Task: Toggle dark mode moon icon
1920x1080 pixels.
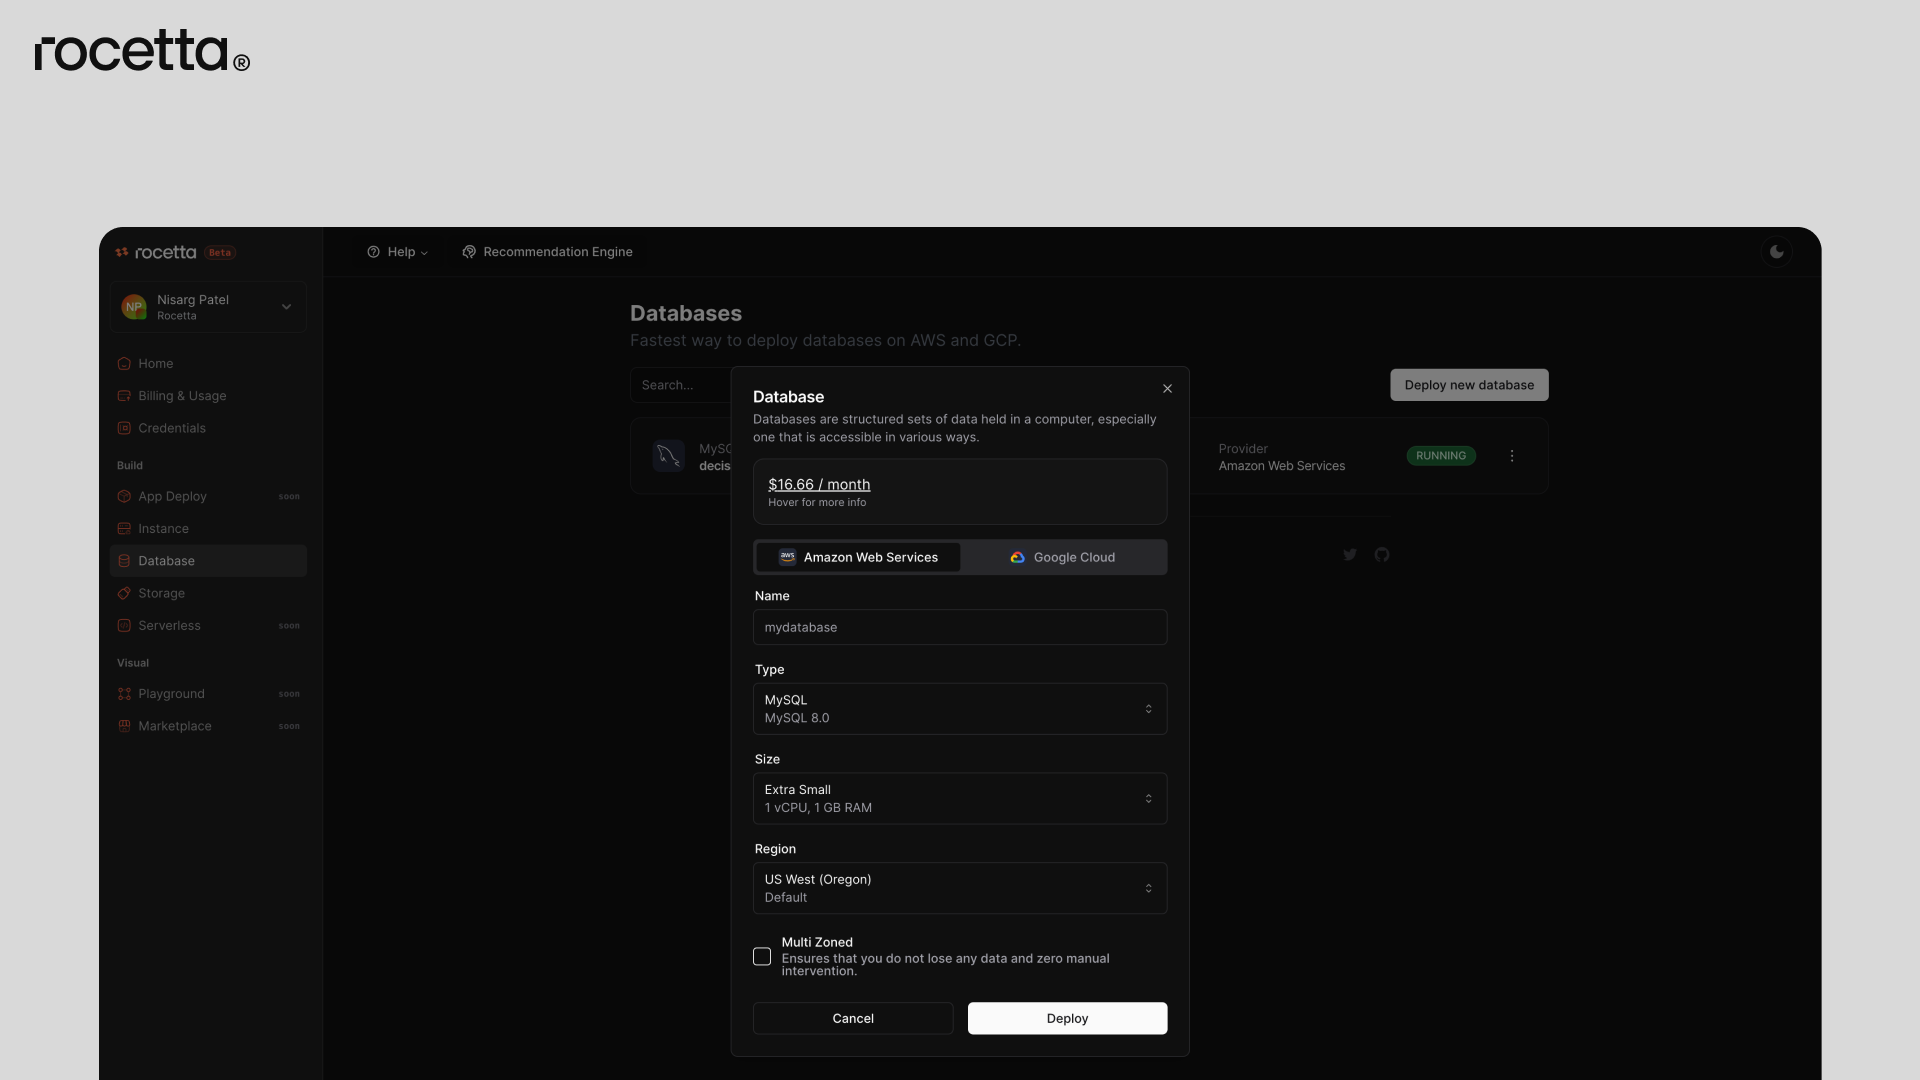Action: click(x=1777, y=252)
